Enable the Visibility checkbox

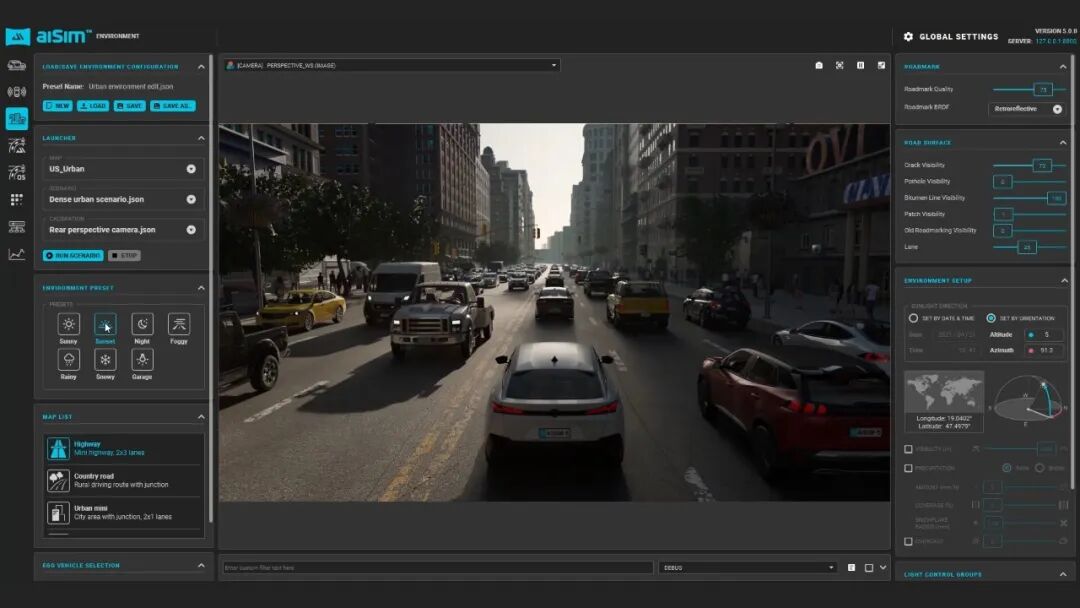pyautogui.click(x=908, y=449)
